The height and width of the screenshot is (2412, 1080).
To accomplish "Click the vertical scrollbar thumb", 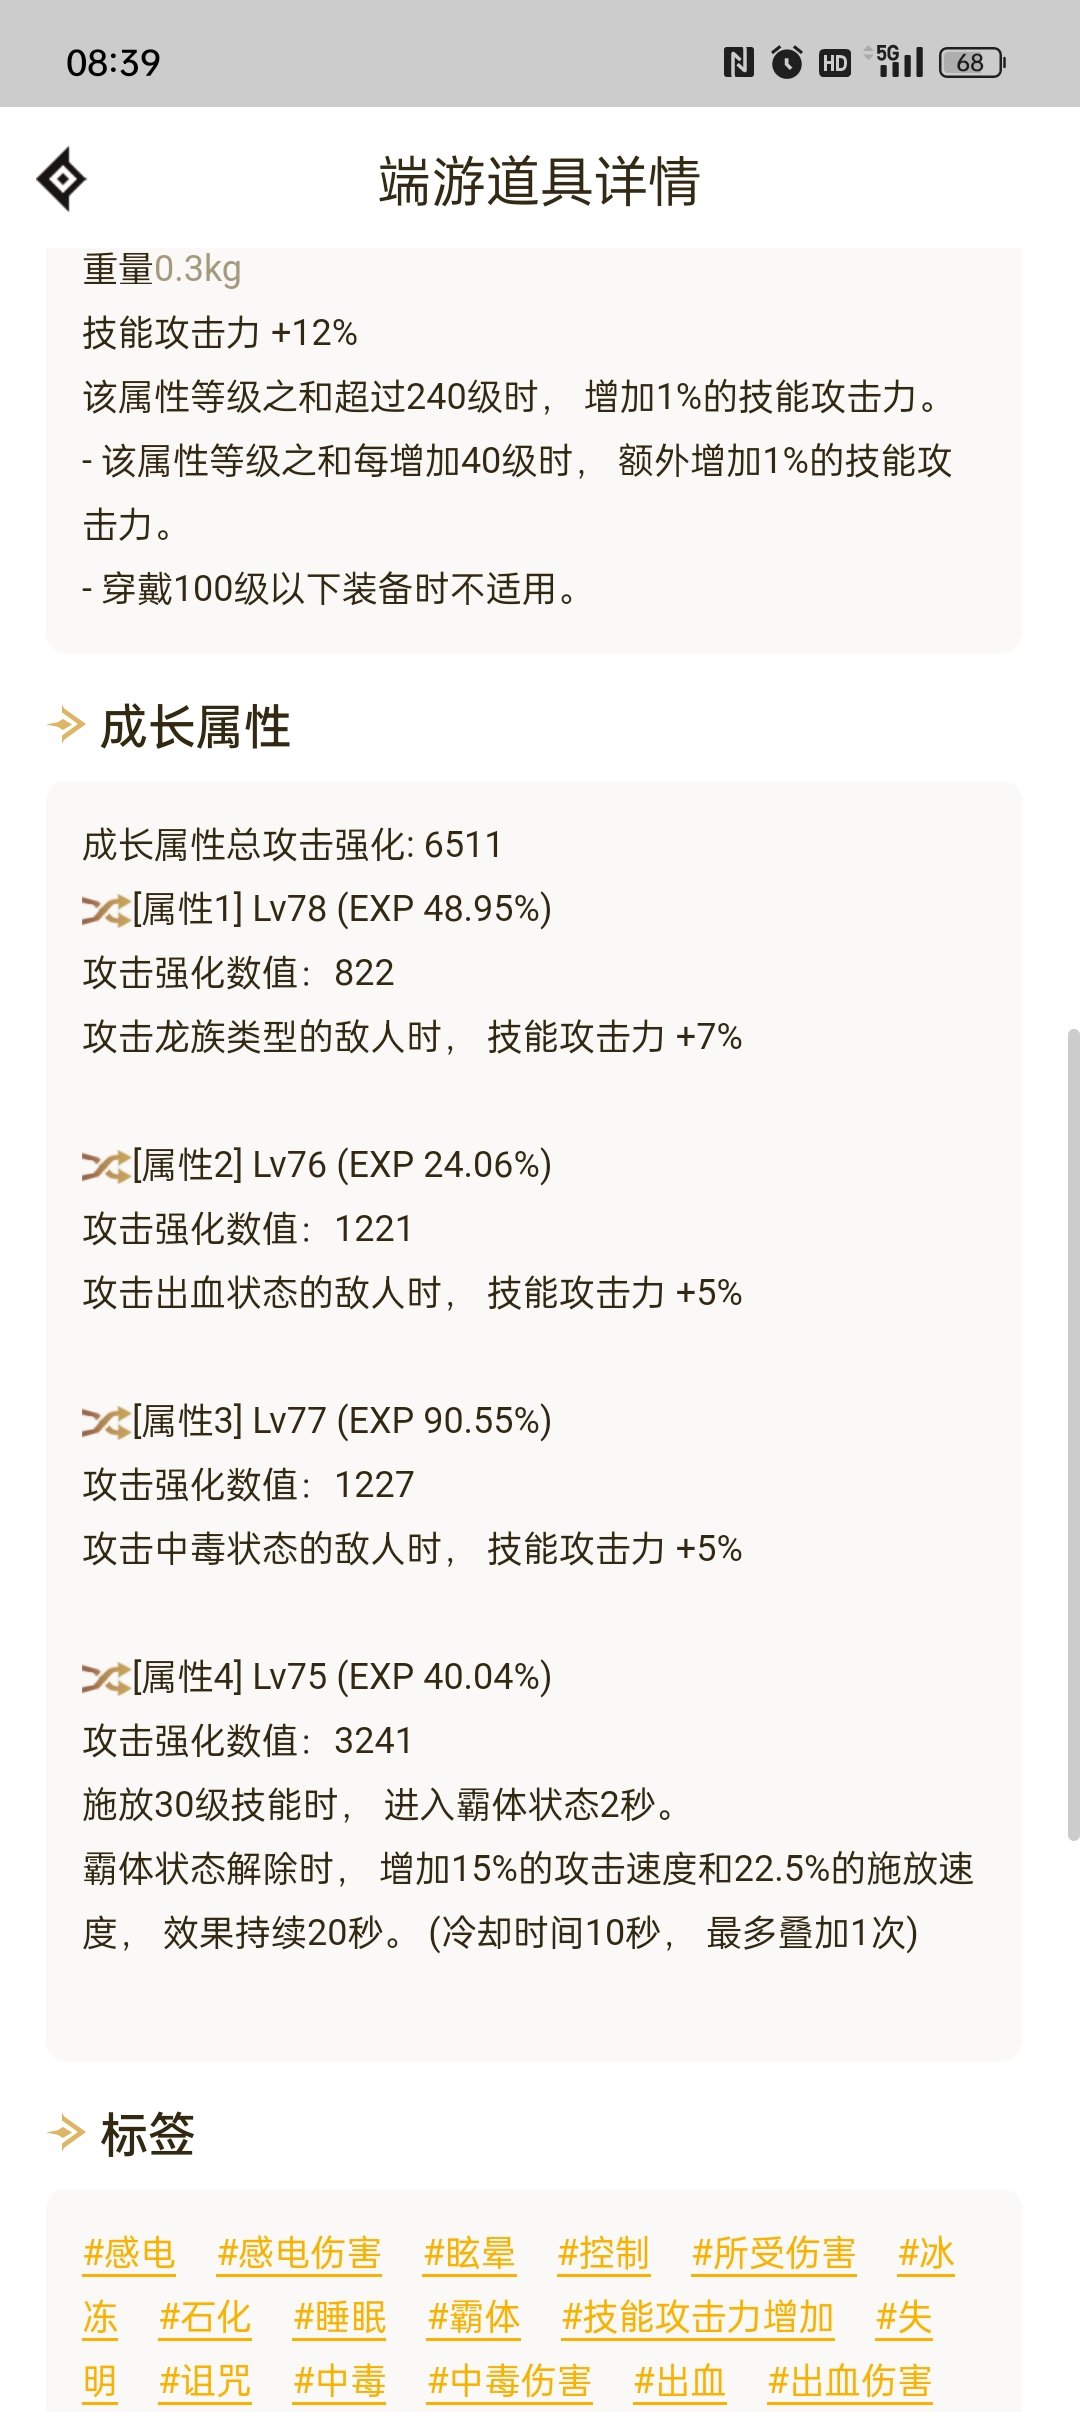I will [x=1073, y=1435].
